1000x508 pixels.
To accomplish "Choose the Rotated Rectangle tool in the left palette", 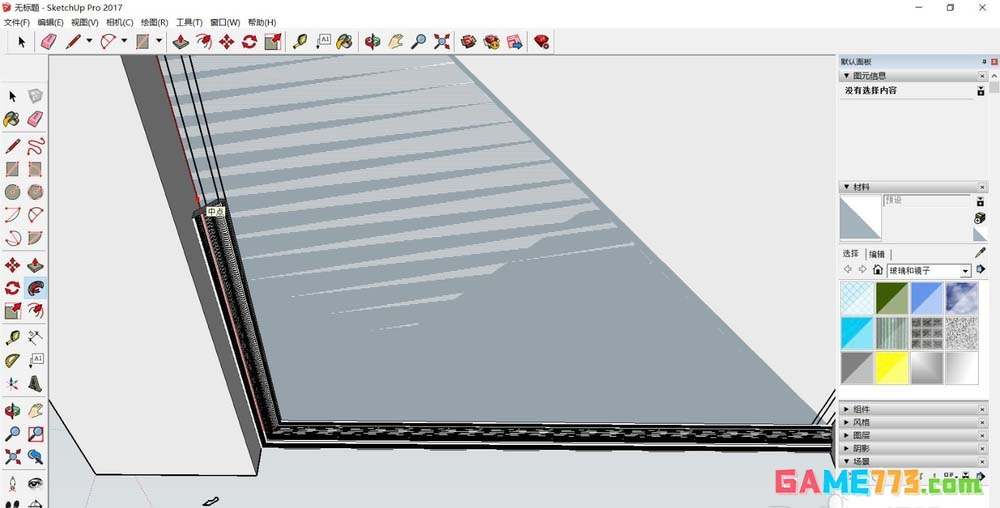I will 36,169.
